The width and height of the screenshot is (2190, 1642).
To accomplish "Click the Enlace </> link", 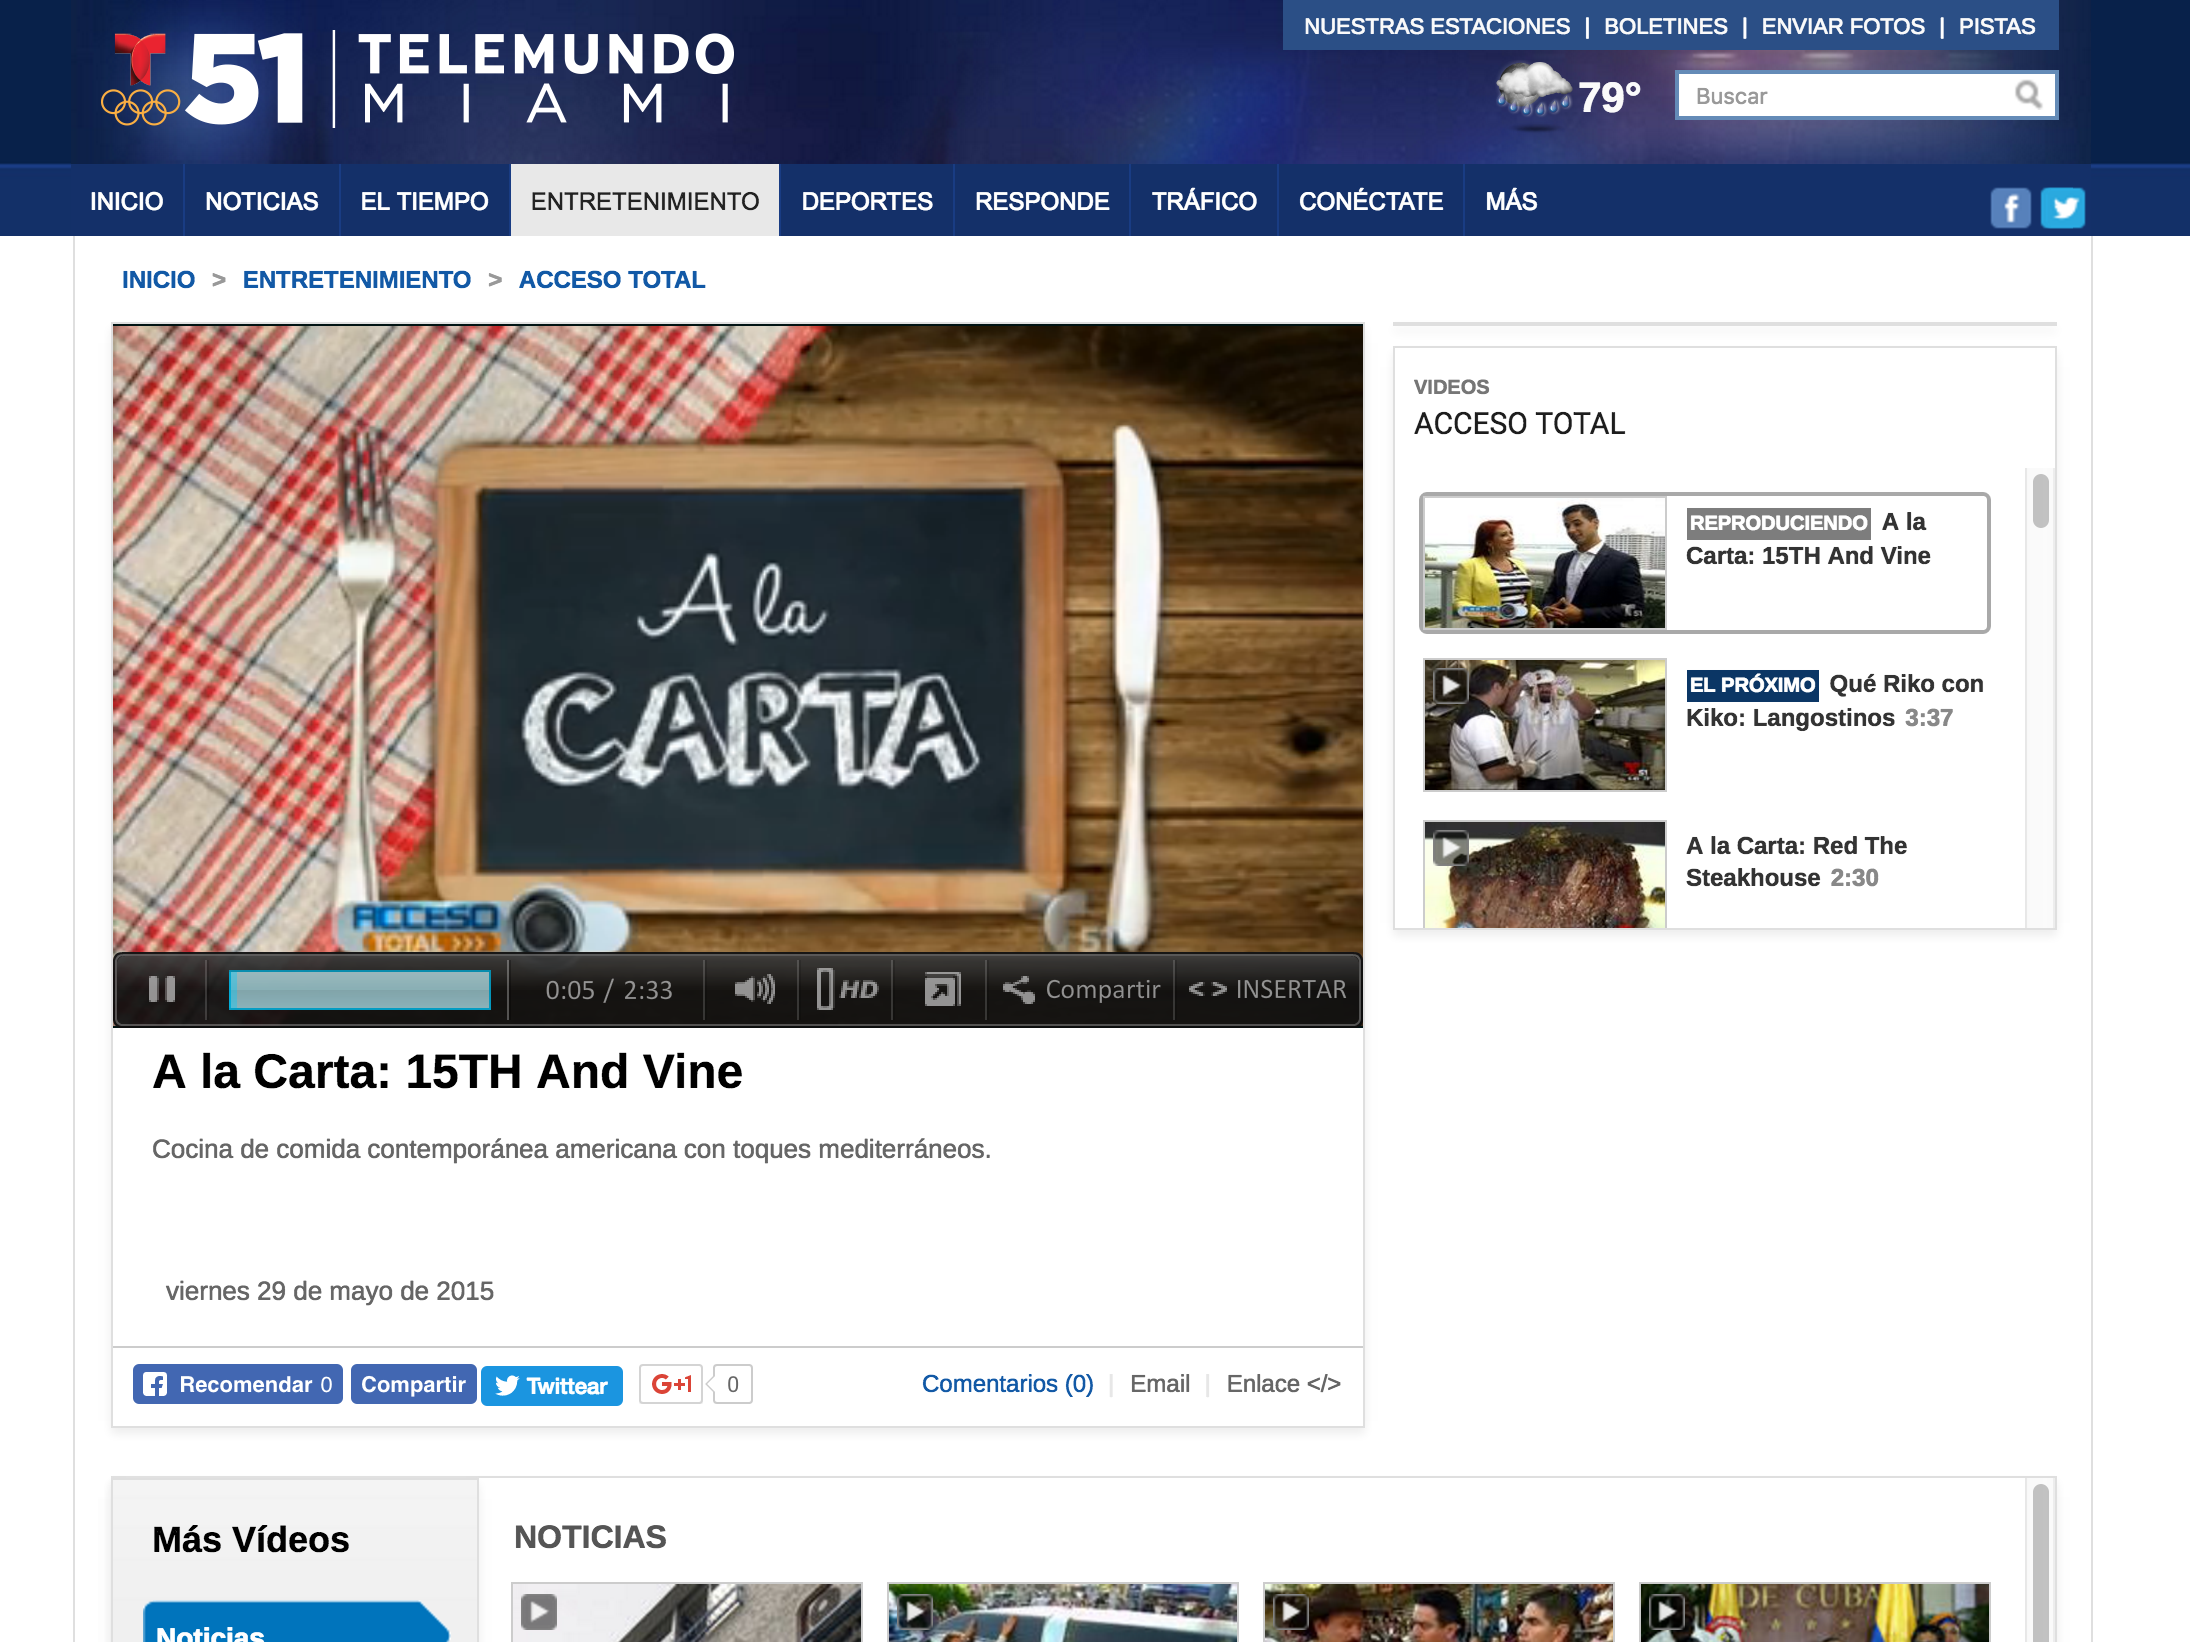I will click(1284, 1384).
